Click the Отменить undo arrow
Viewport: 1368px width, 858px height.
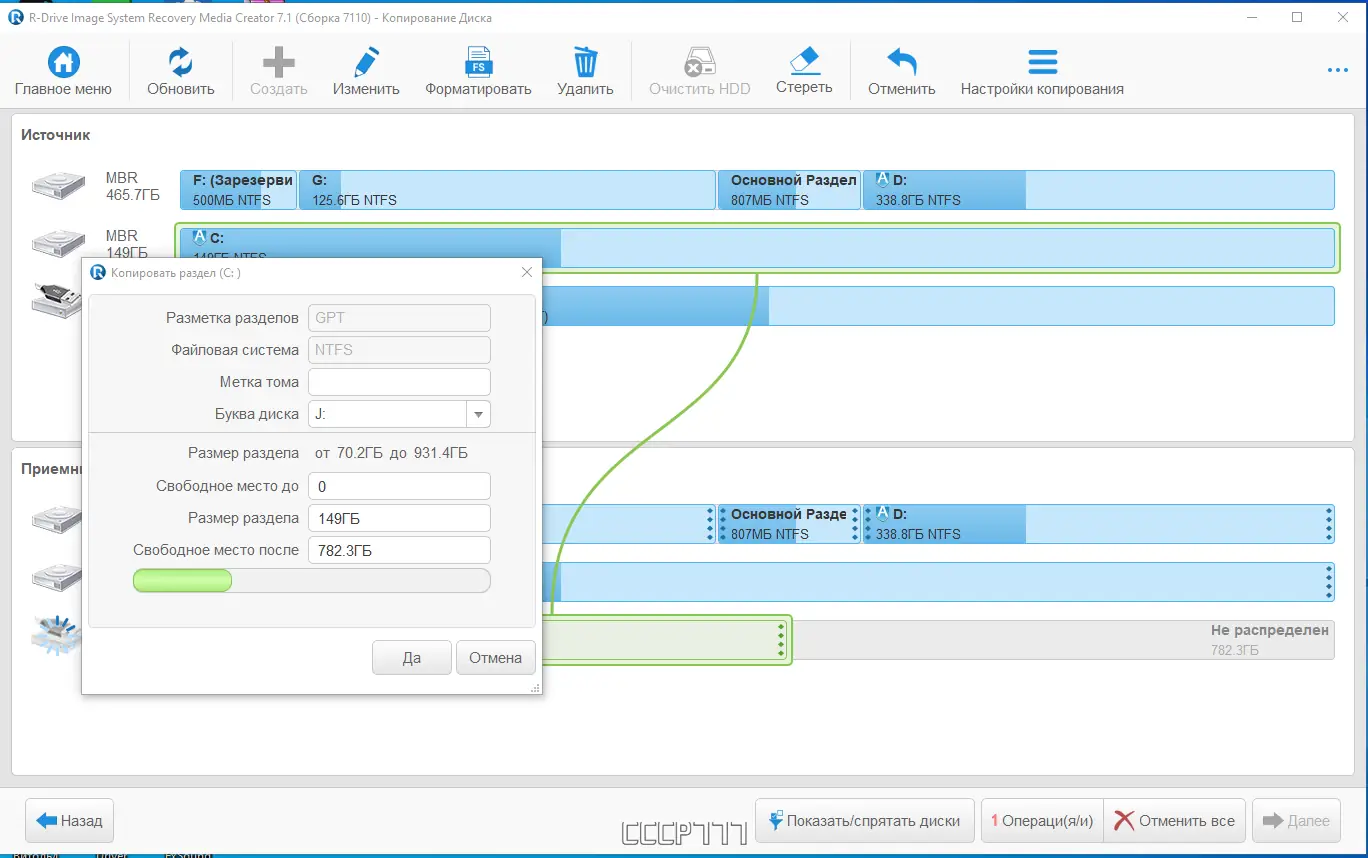[901, 63]
